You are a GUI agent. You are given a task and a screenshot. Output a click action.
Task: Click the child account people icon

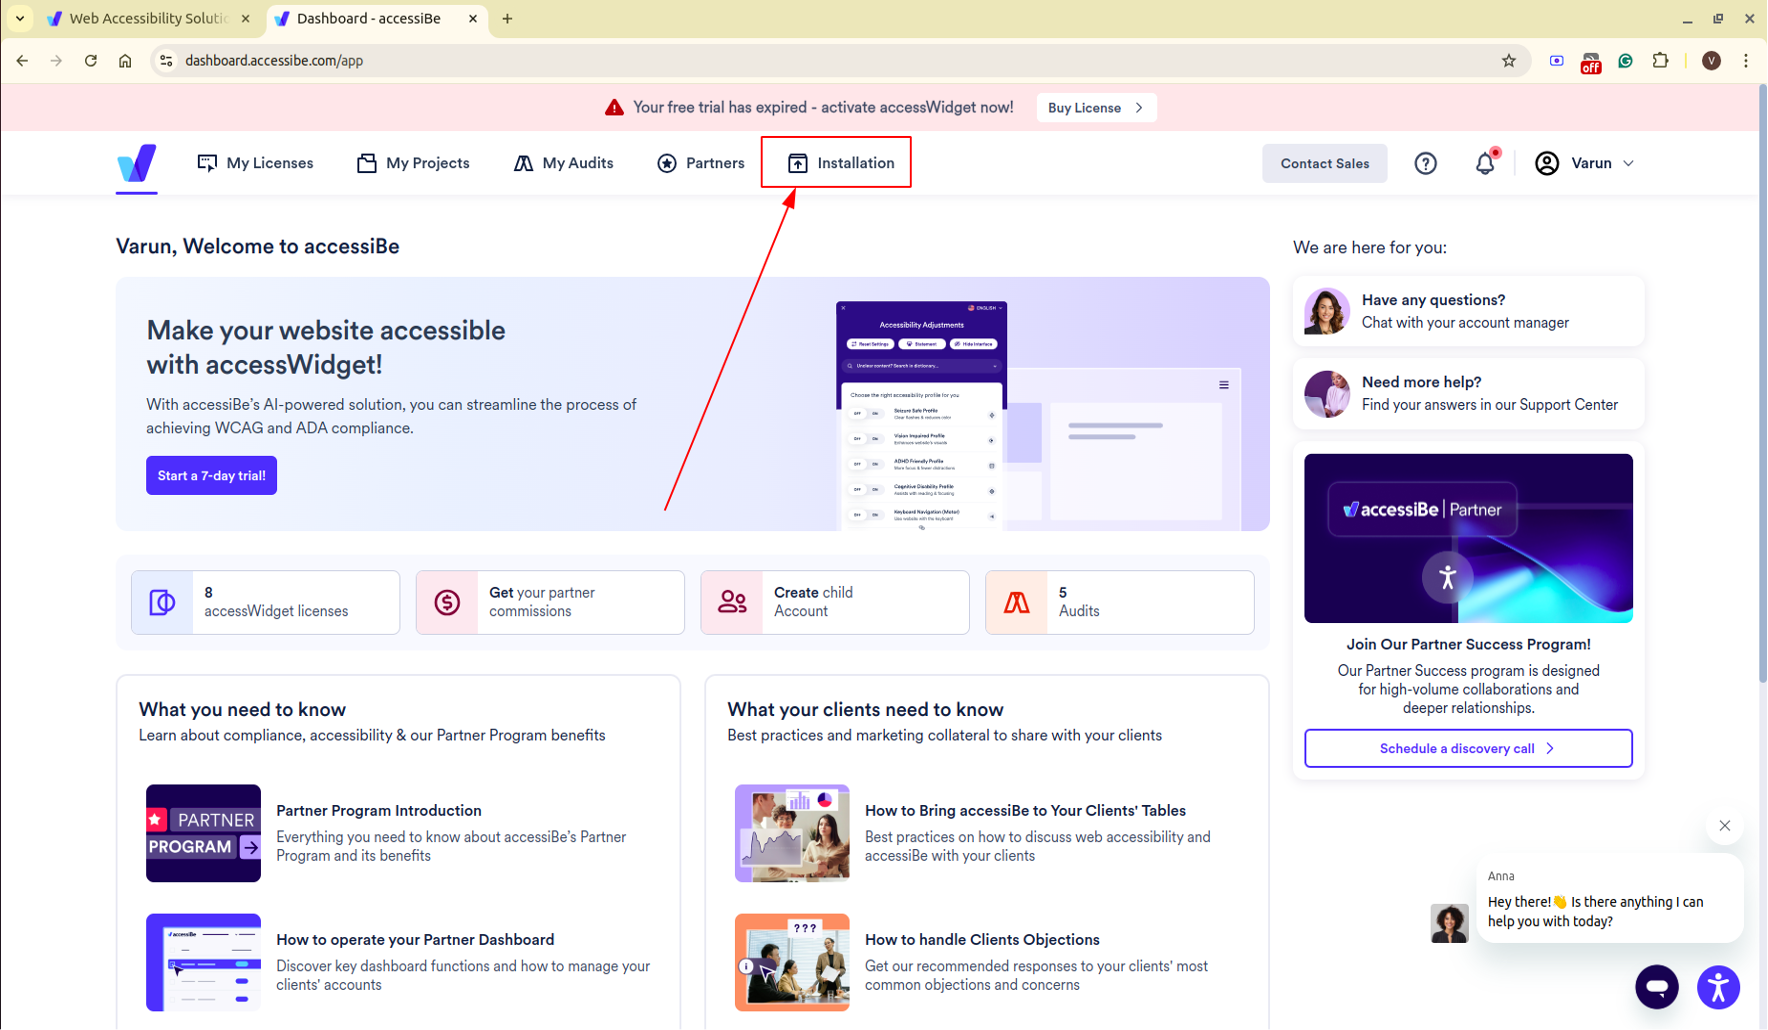point(732,602)
